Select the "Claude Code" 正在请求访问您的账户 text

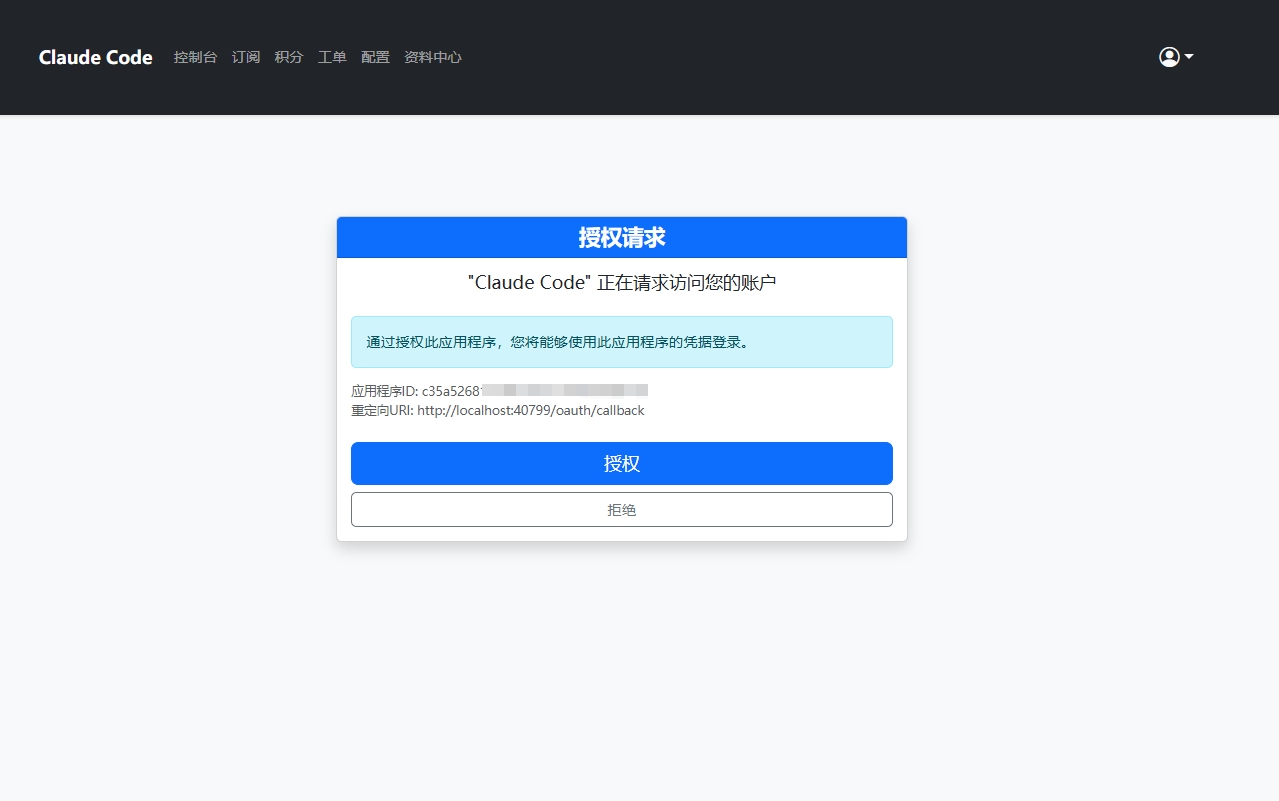click(x=622, y=283)
